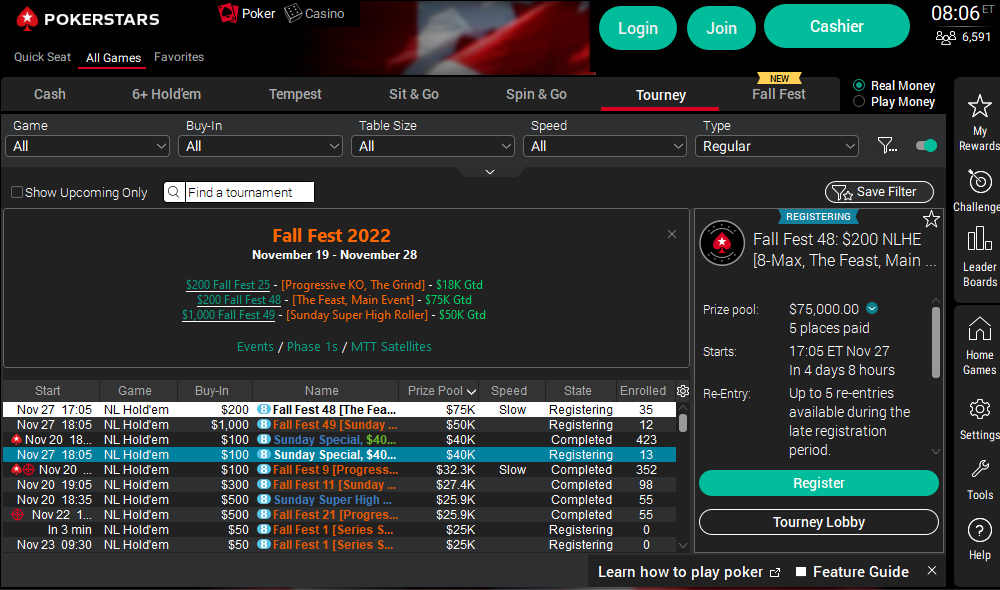Viewport: 1000px width, 590px height.
Task: Register for Fall Fest 48
Action: [x=819, y=483]
